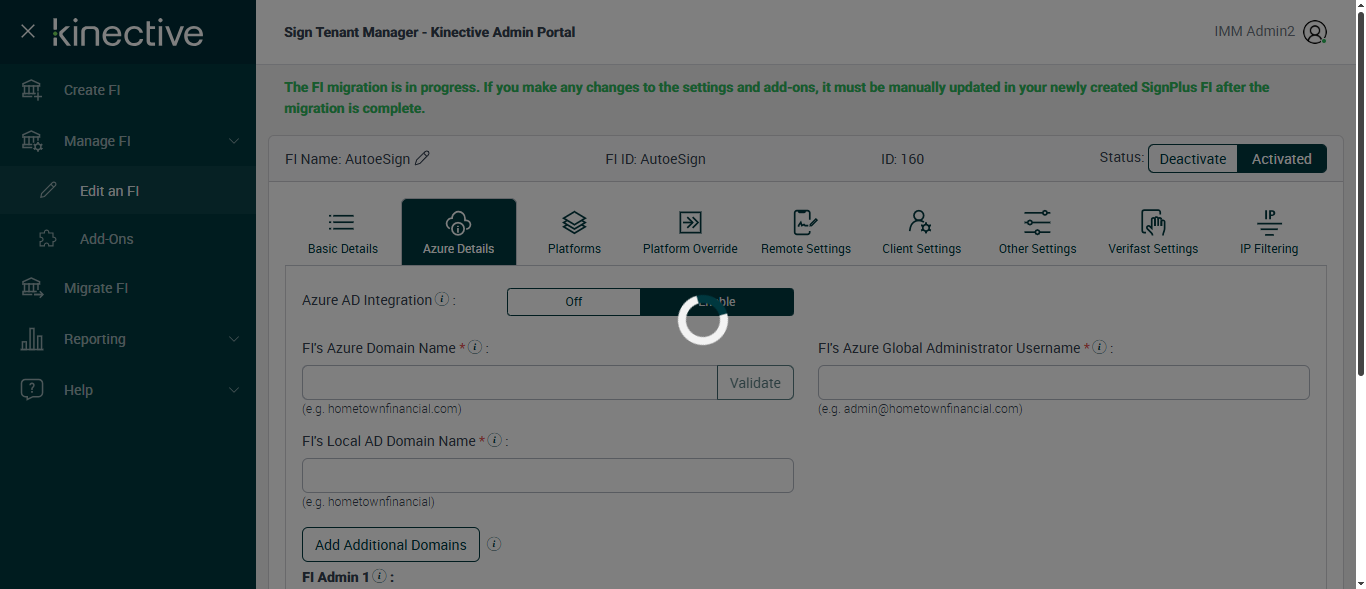Click info icon beside Add Additional Domains

tap(494, 545)
